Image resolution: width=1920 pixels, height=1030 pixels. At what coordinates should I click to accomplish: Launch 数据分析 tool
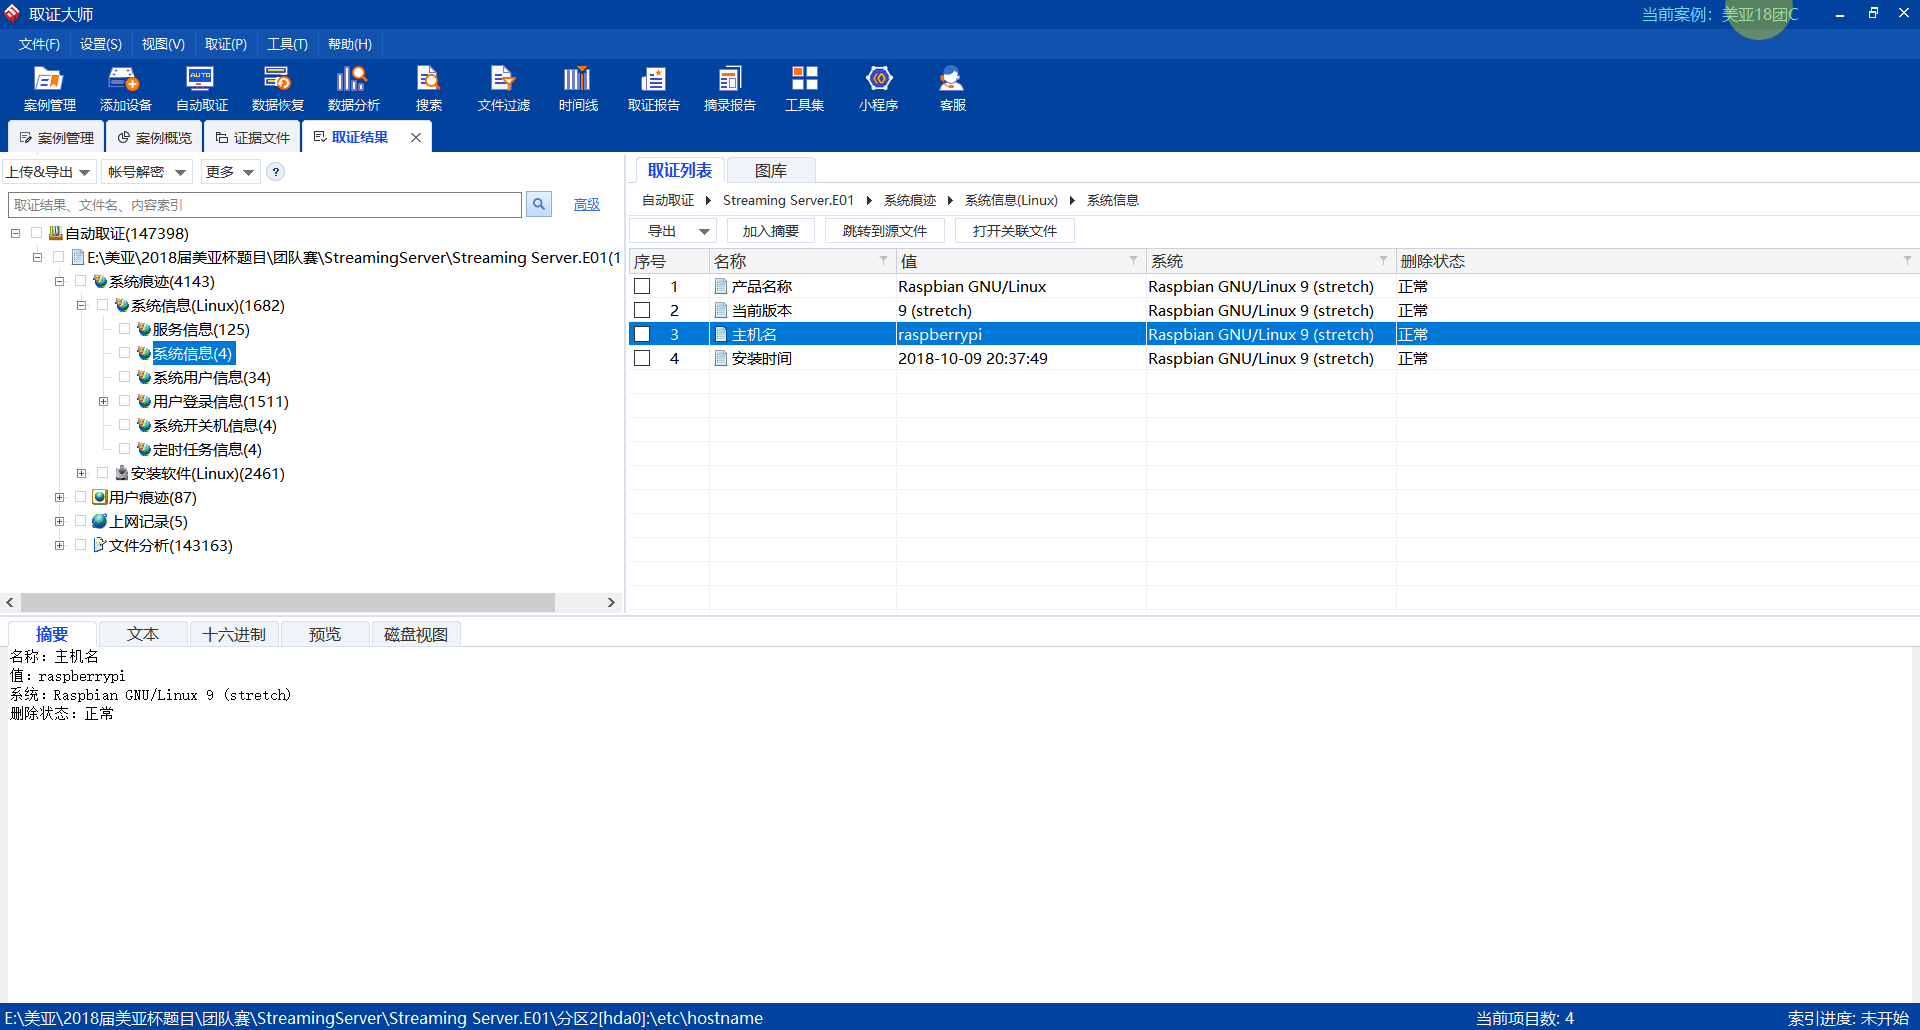click(353, 88)
